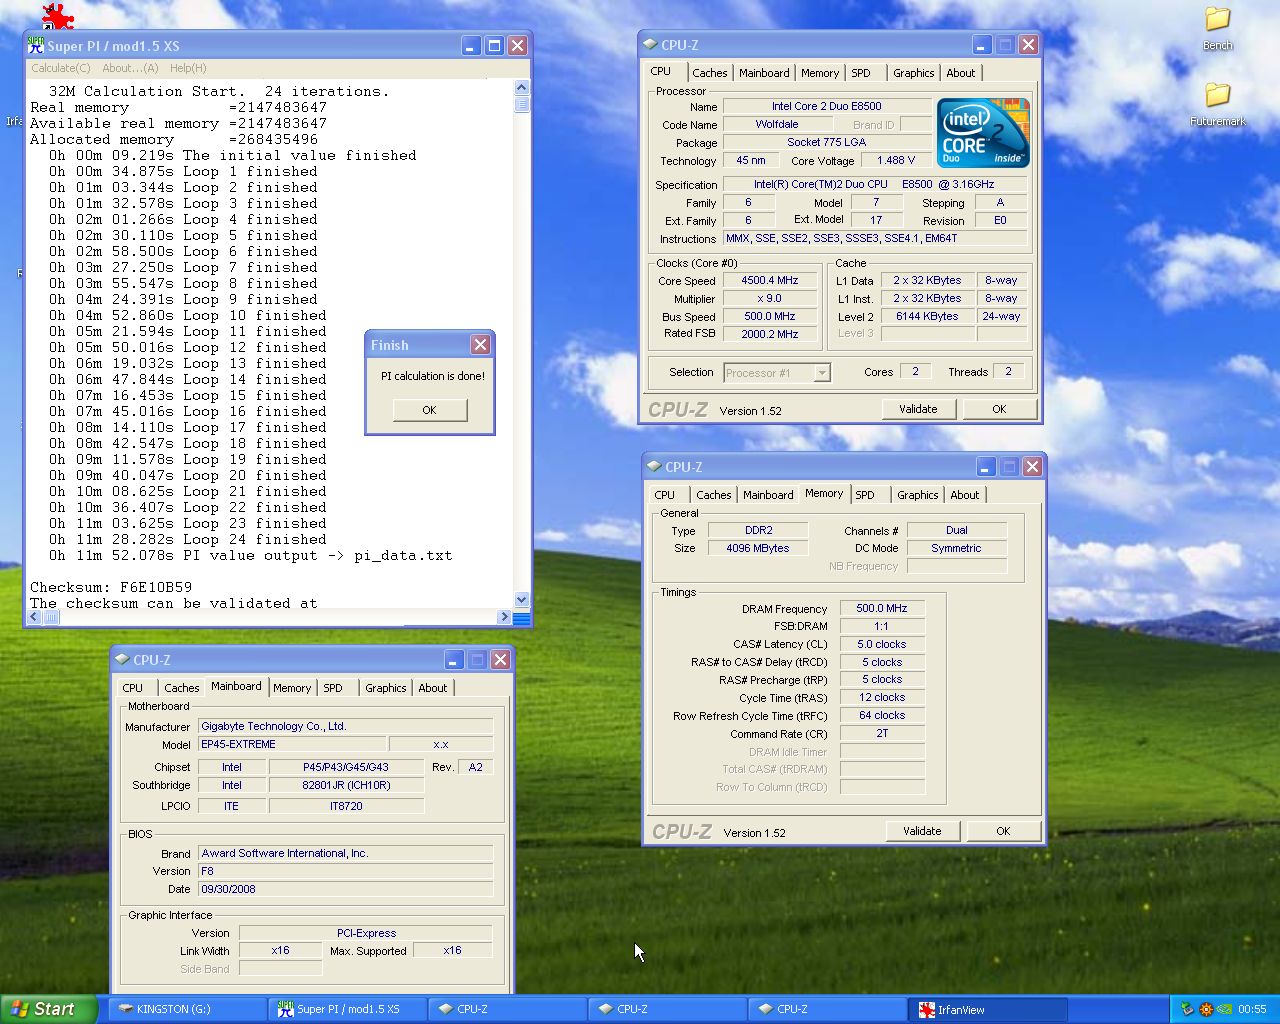Image resolution: width=1280 pixels, height=1024 pixels.
Task: Click Loop 24 finished line
Action: [x=188, y=539]
